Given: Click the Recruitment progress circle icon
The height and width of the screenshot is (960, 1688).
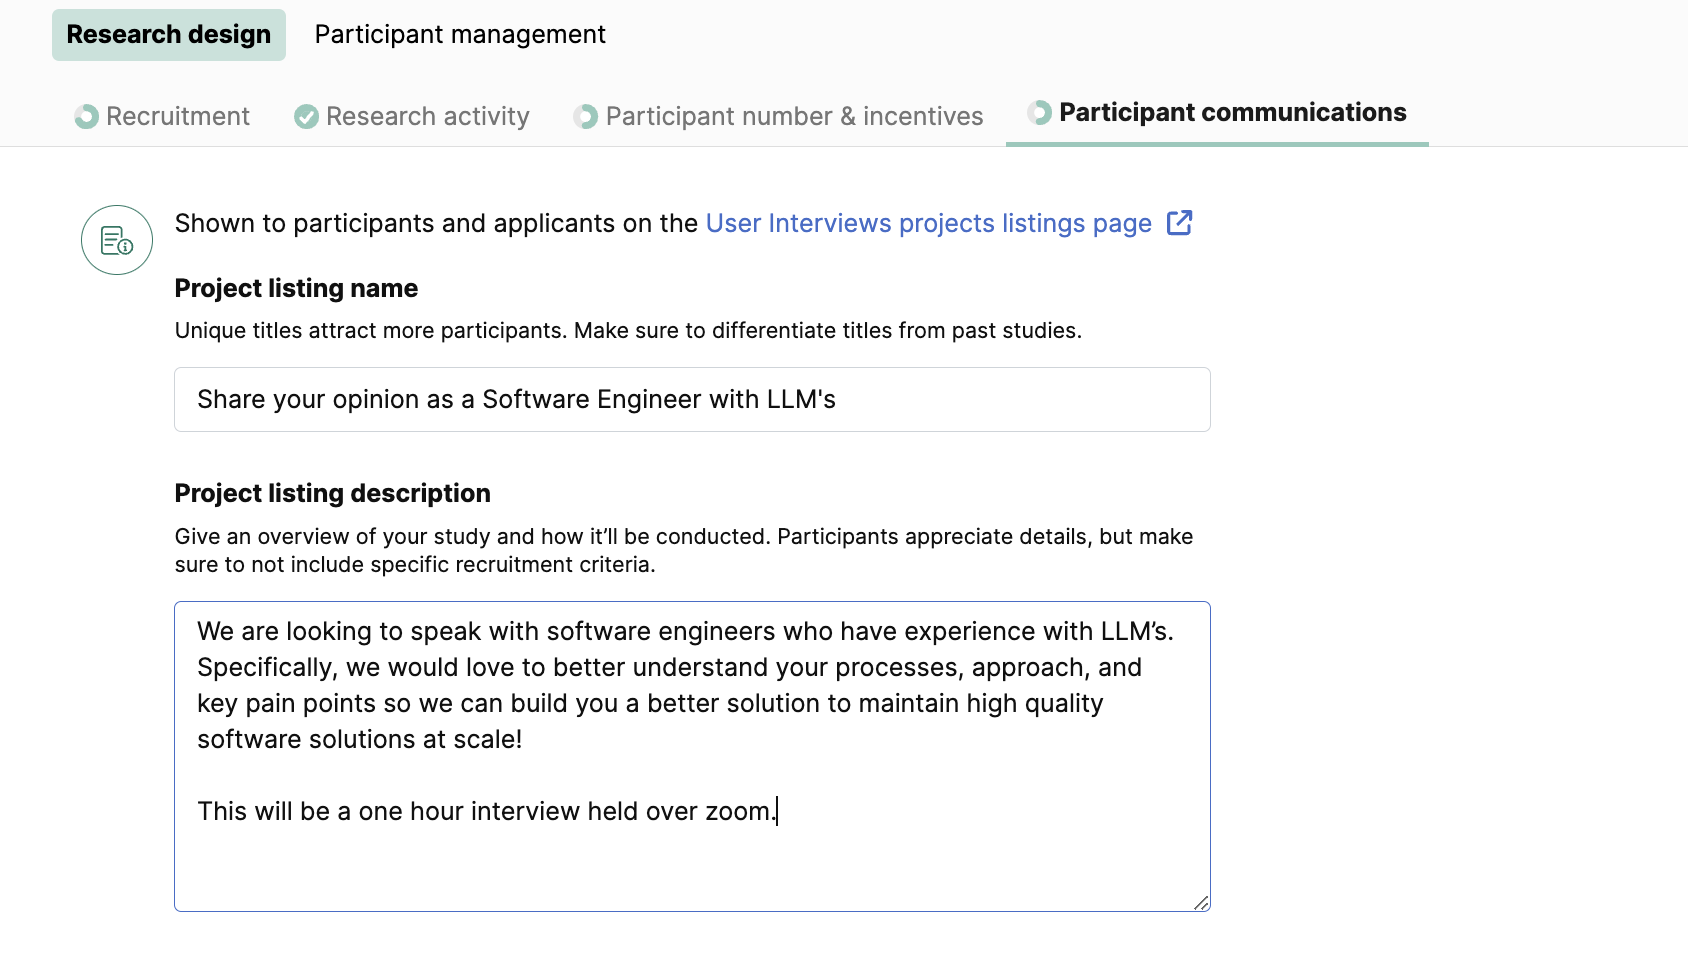Looking at the screenshot, I should 87,117.
